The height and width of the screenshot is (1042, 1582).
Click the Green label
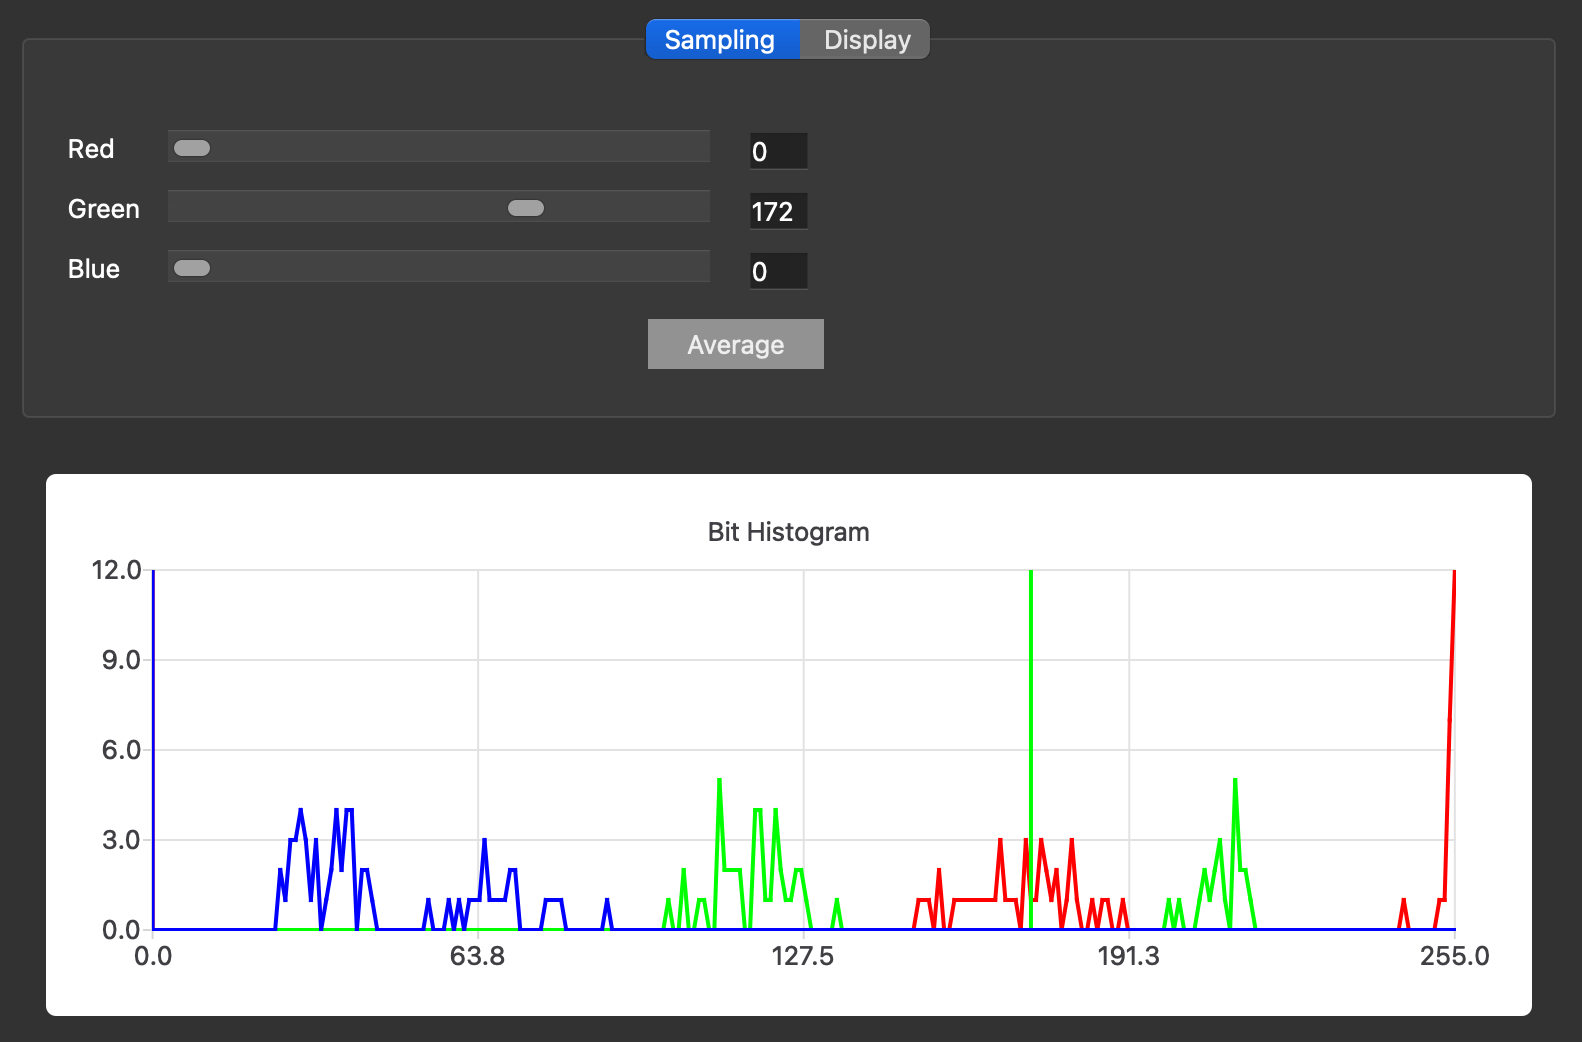point(104,209)
